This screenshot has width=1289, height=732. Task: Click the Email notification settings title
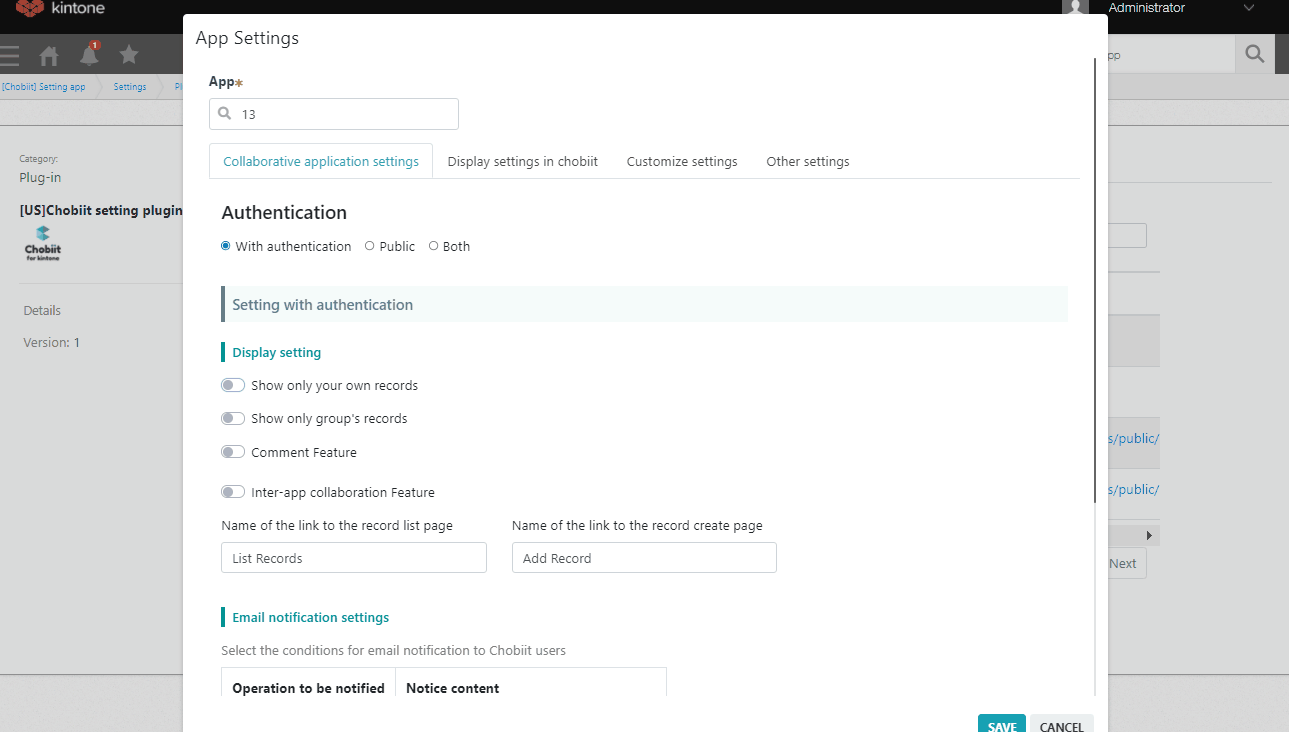[x=311, y=617]
